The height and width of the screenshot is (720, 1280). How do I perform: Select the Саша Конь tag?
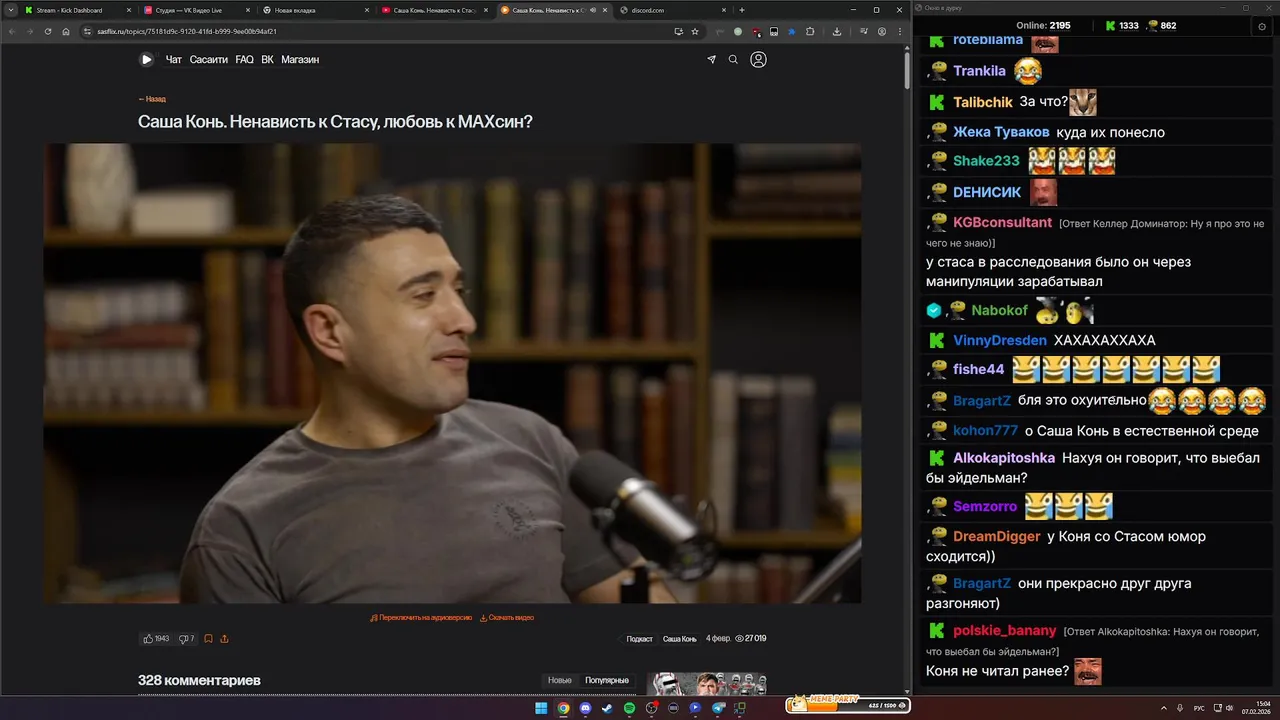pyautogui.click(x=680, y=639)
